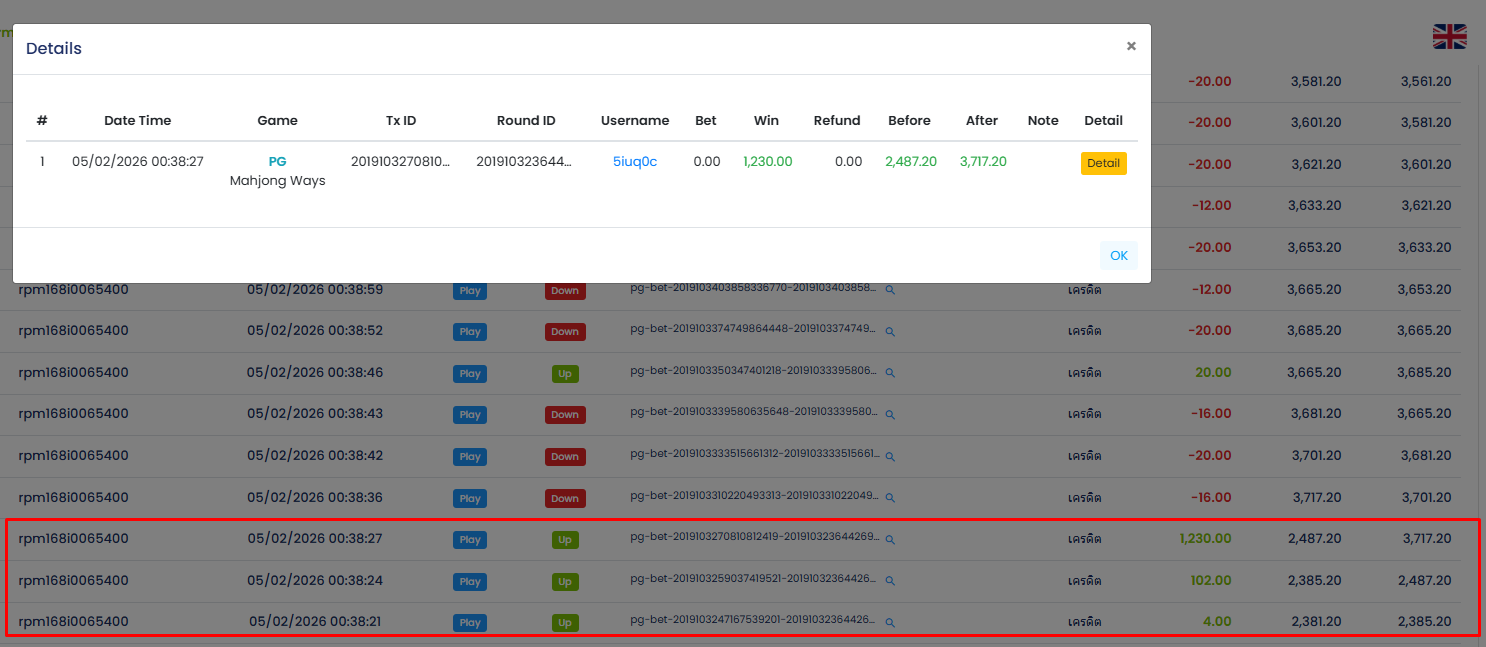Viewport: 1486px width, 647px height.
Task: Click magnifier icon for the 1,230.00 win row
Action: point(889,539)
